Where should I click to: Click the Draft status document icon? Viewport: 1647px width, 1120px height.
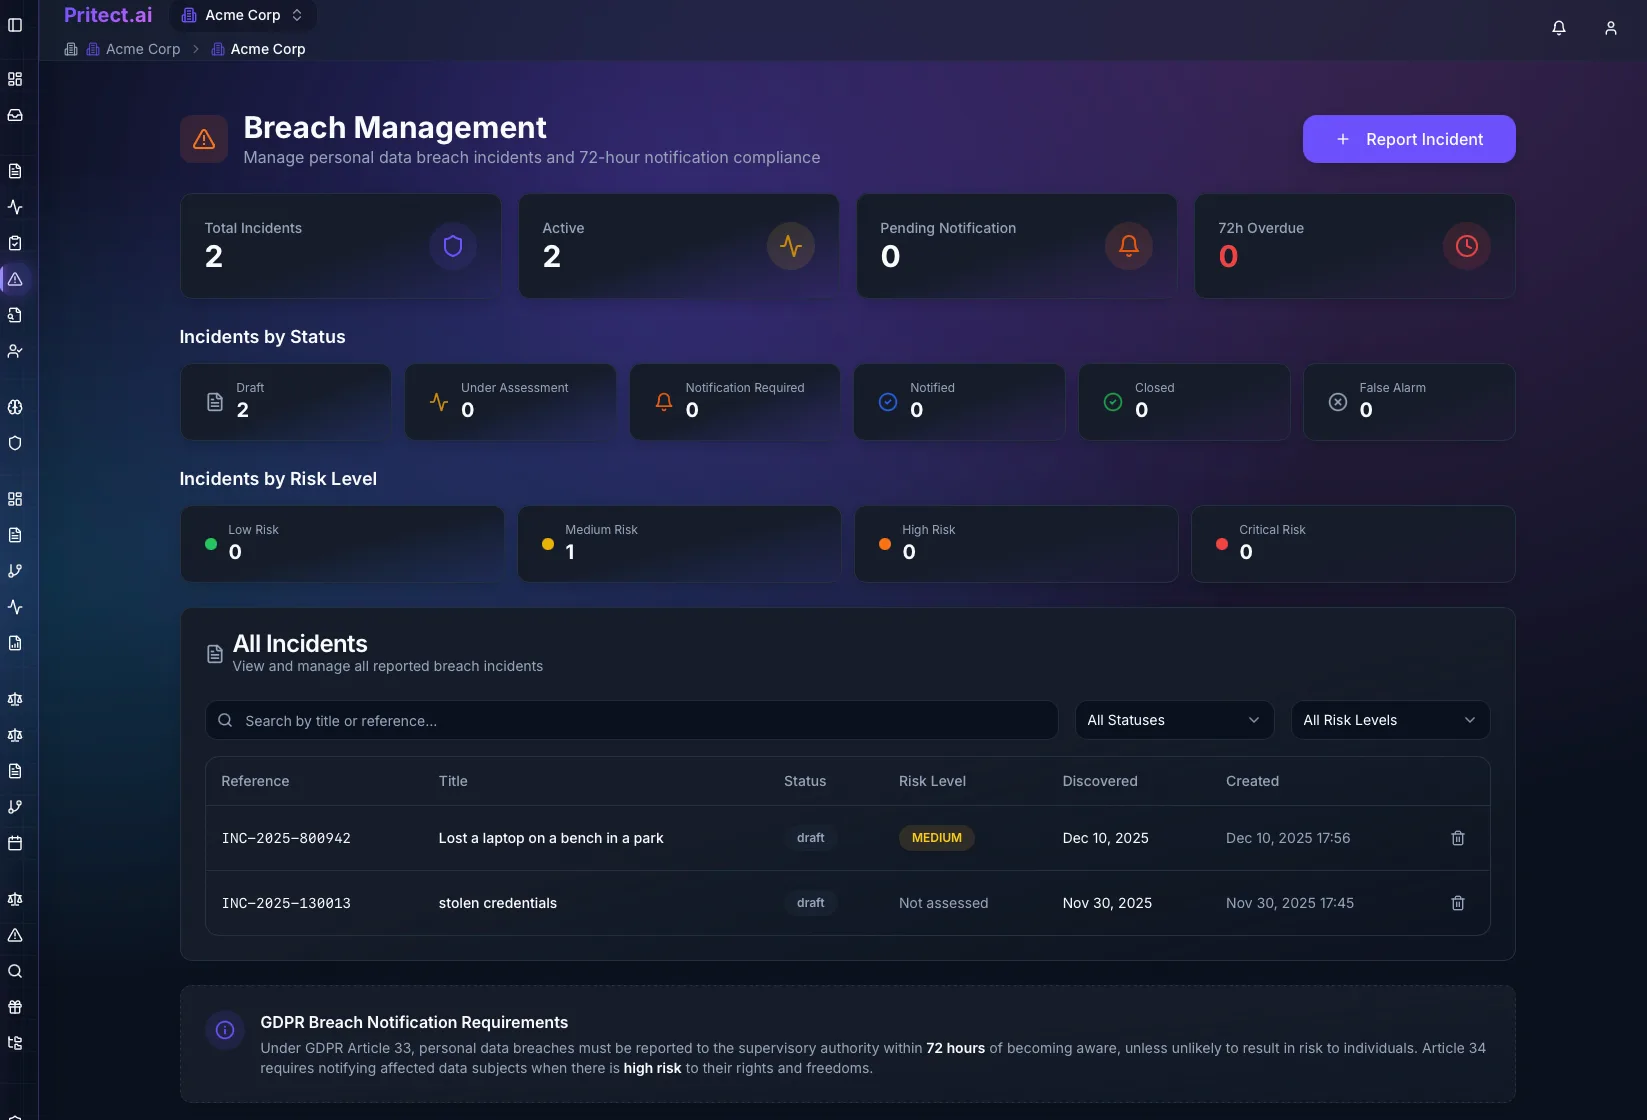click(215, 402)
